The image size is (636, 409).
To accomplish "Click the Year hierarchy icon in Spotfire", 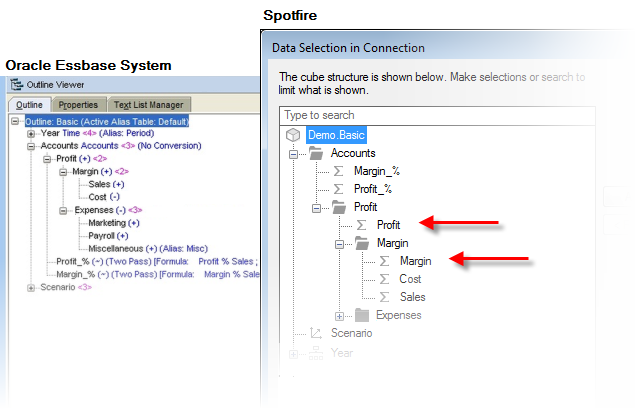I will pyautogui.click(x=316, y=353).
